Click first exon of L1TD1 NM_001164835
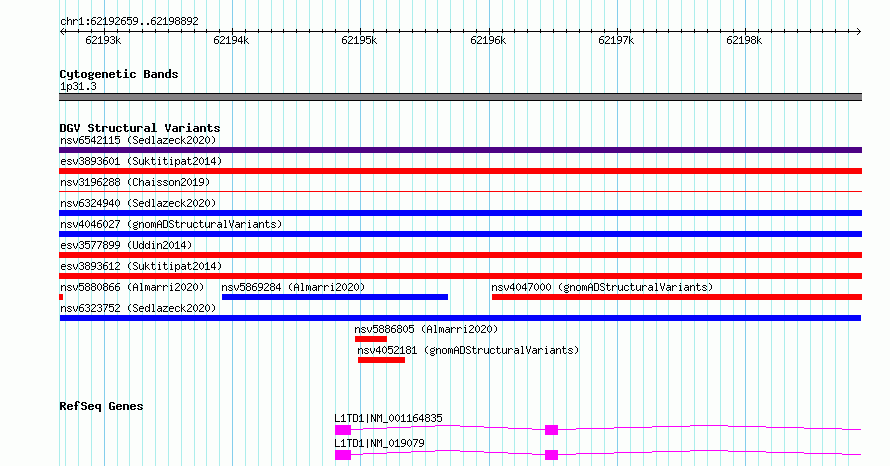890x466 pixels. 343,430
